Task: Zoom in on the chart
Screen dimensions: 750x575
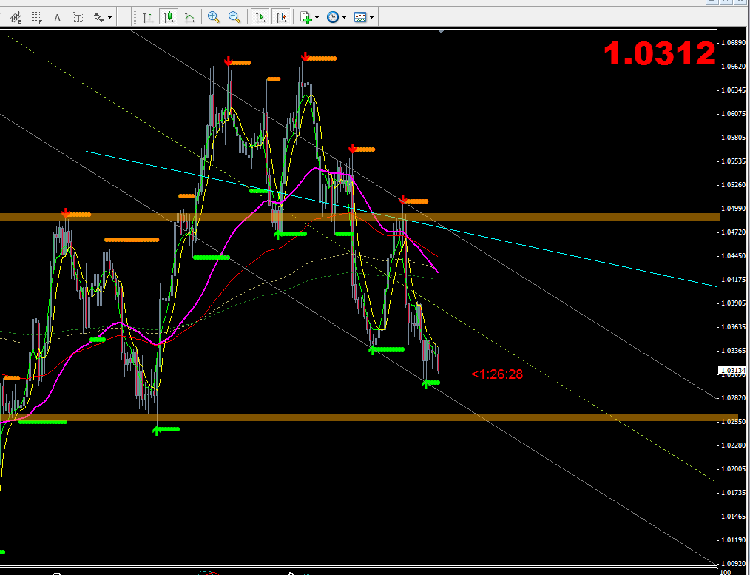Action: pyautogui.click(x=213, y=18)
